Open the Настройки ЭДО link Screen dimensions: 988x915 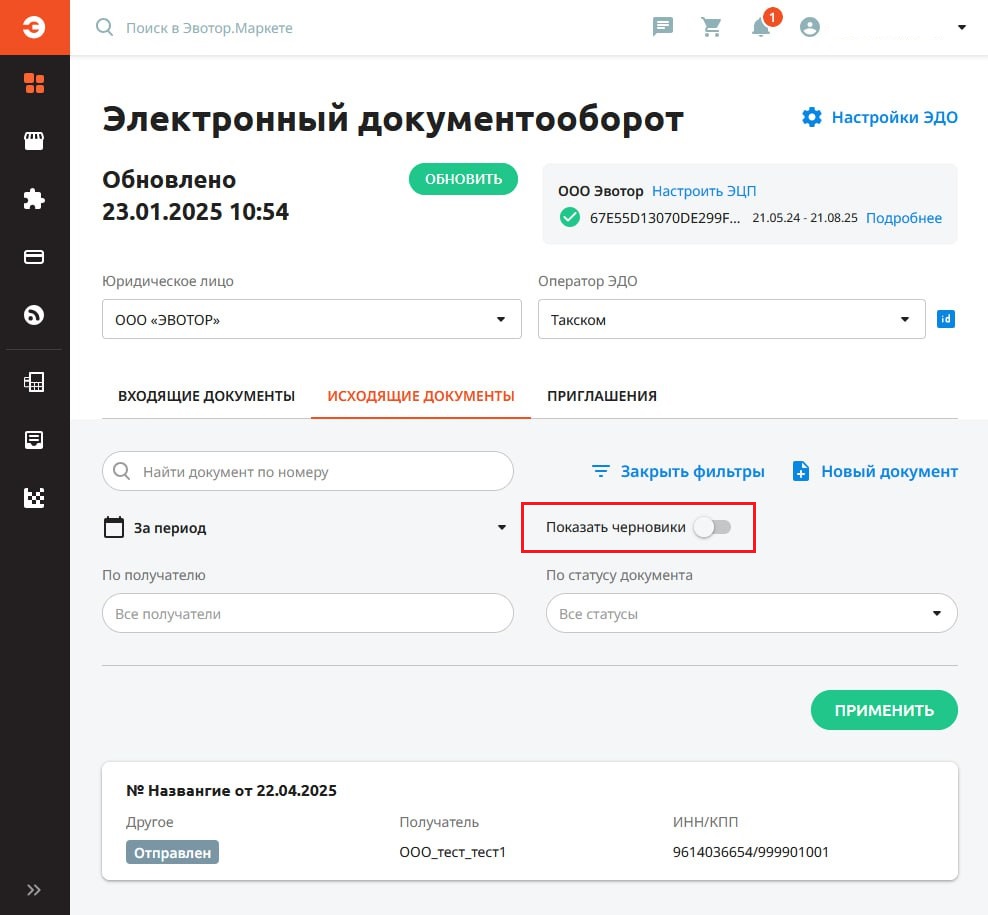(895, 117)
